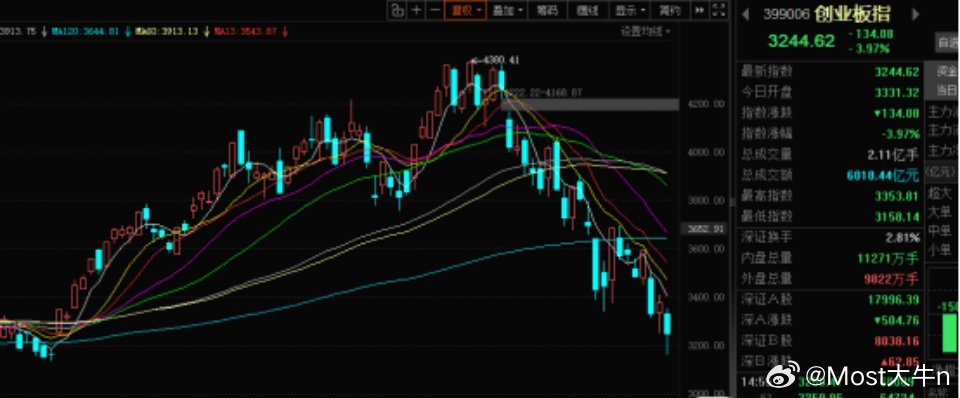This screenshot has height=398, width=960.
Task: Click the 简约 mode button
Action: click(x=670, y=10)
